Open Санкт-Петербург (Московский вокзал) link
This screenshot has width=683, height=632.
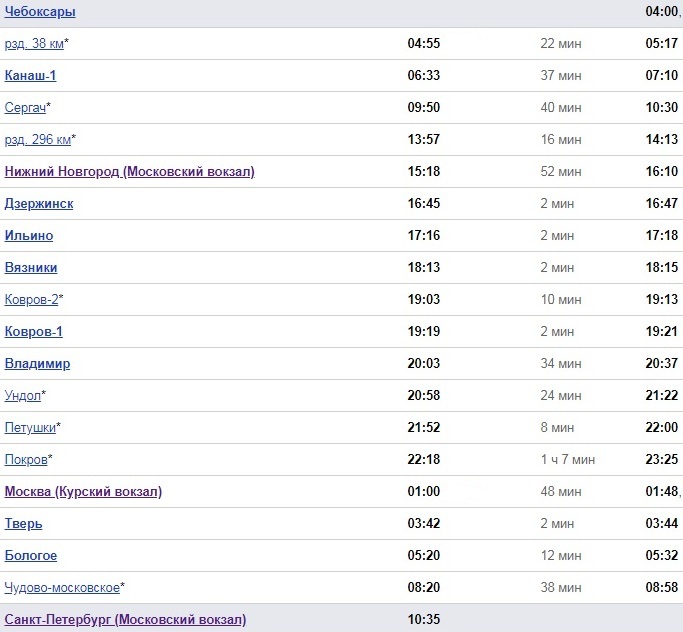coord(125,620)
